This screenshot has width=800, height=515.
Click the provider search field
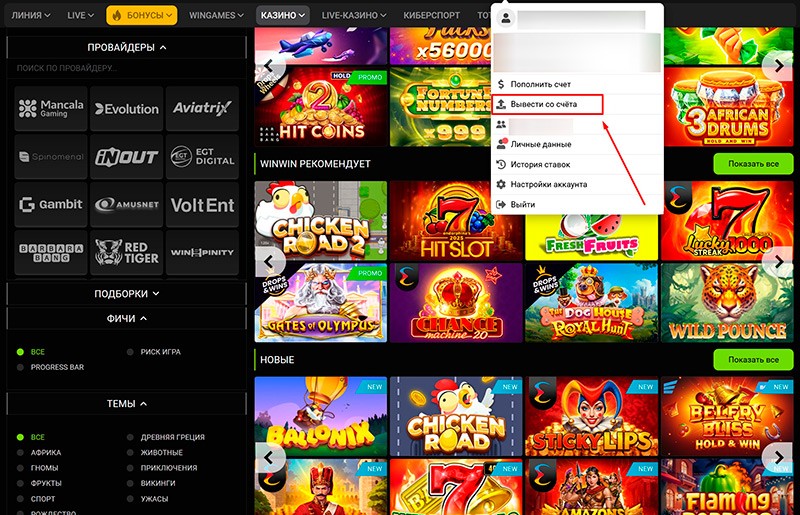click(127, 68)
